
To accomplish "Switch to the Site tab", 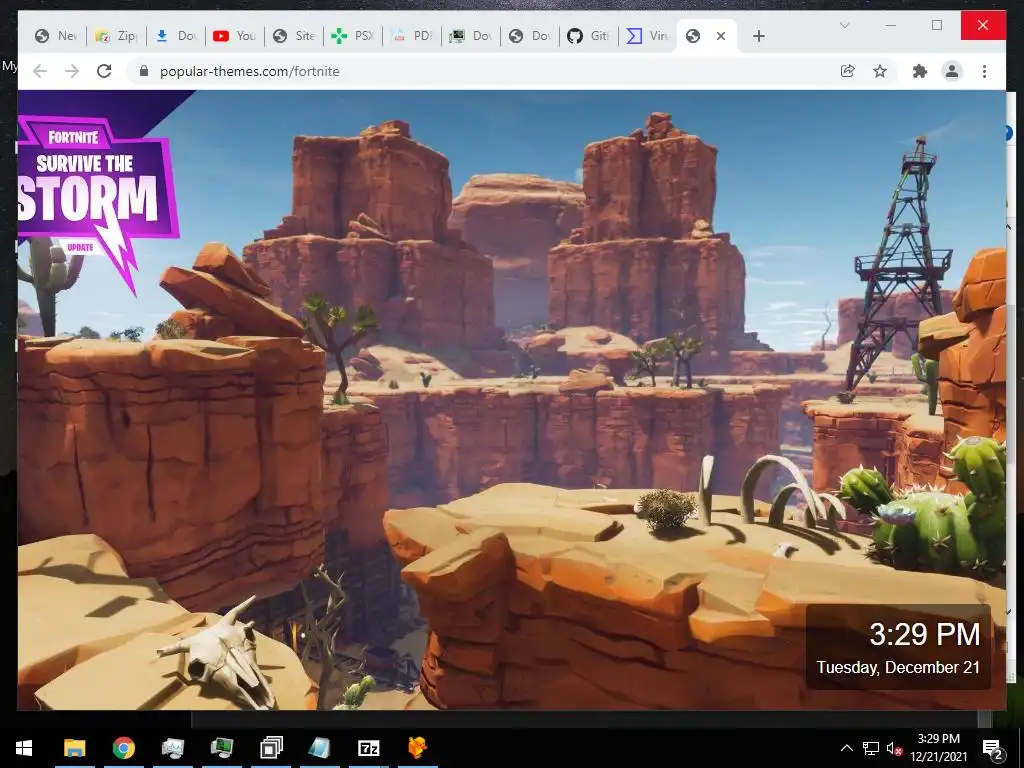I will coord(294,36).
